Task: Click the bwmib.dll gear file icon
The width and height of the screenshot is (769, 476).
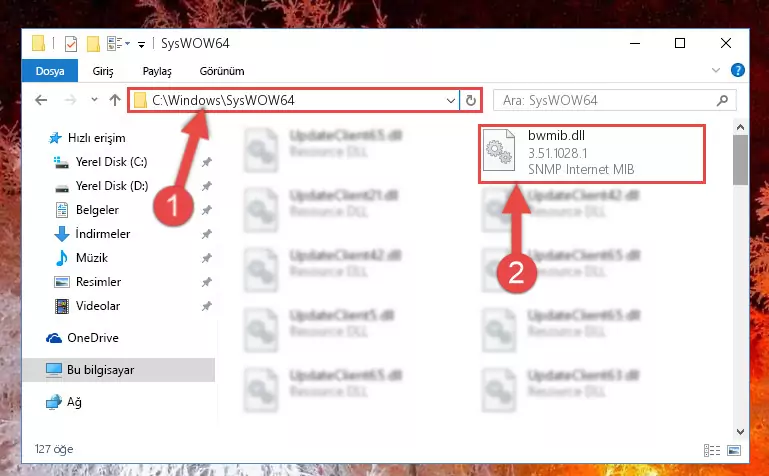Action: (x=499, y=150)
